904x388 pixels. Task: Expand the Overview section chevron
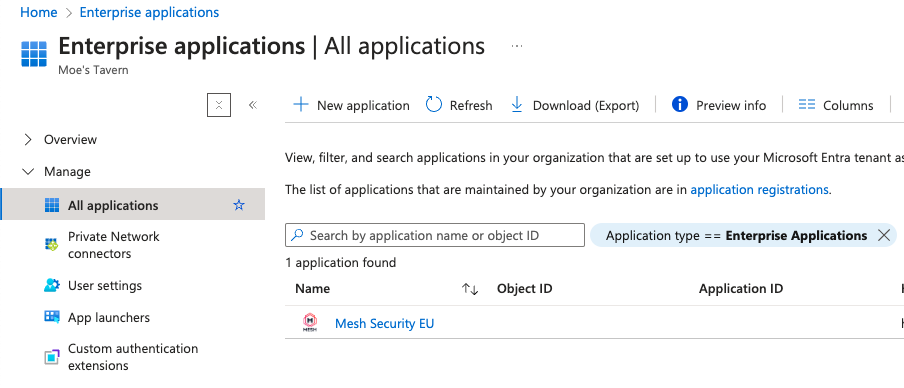click(x=28, y=140)
